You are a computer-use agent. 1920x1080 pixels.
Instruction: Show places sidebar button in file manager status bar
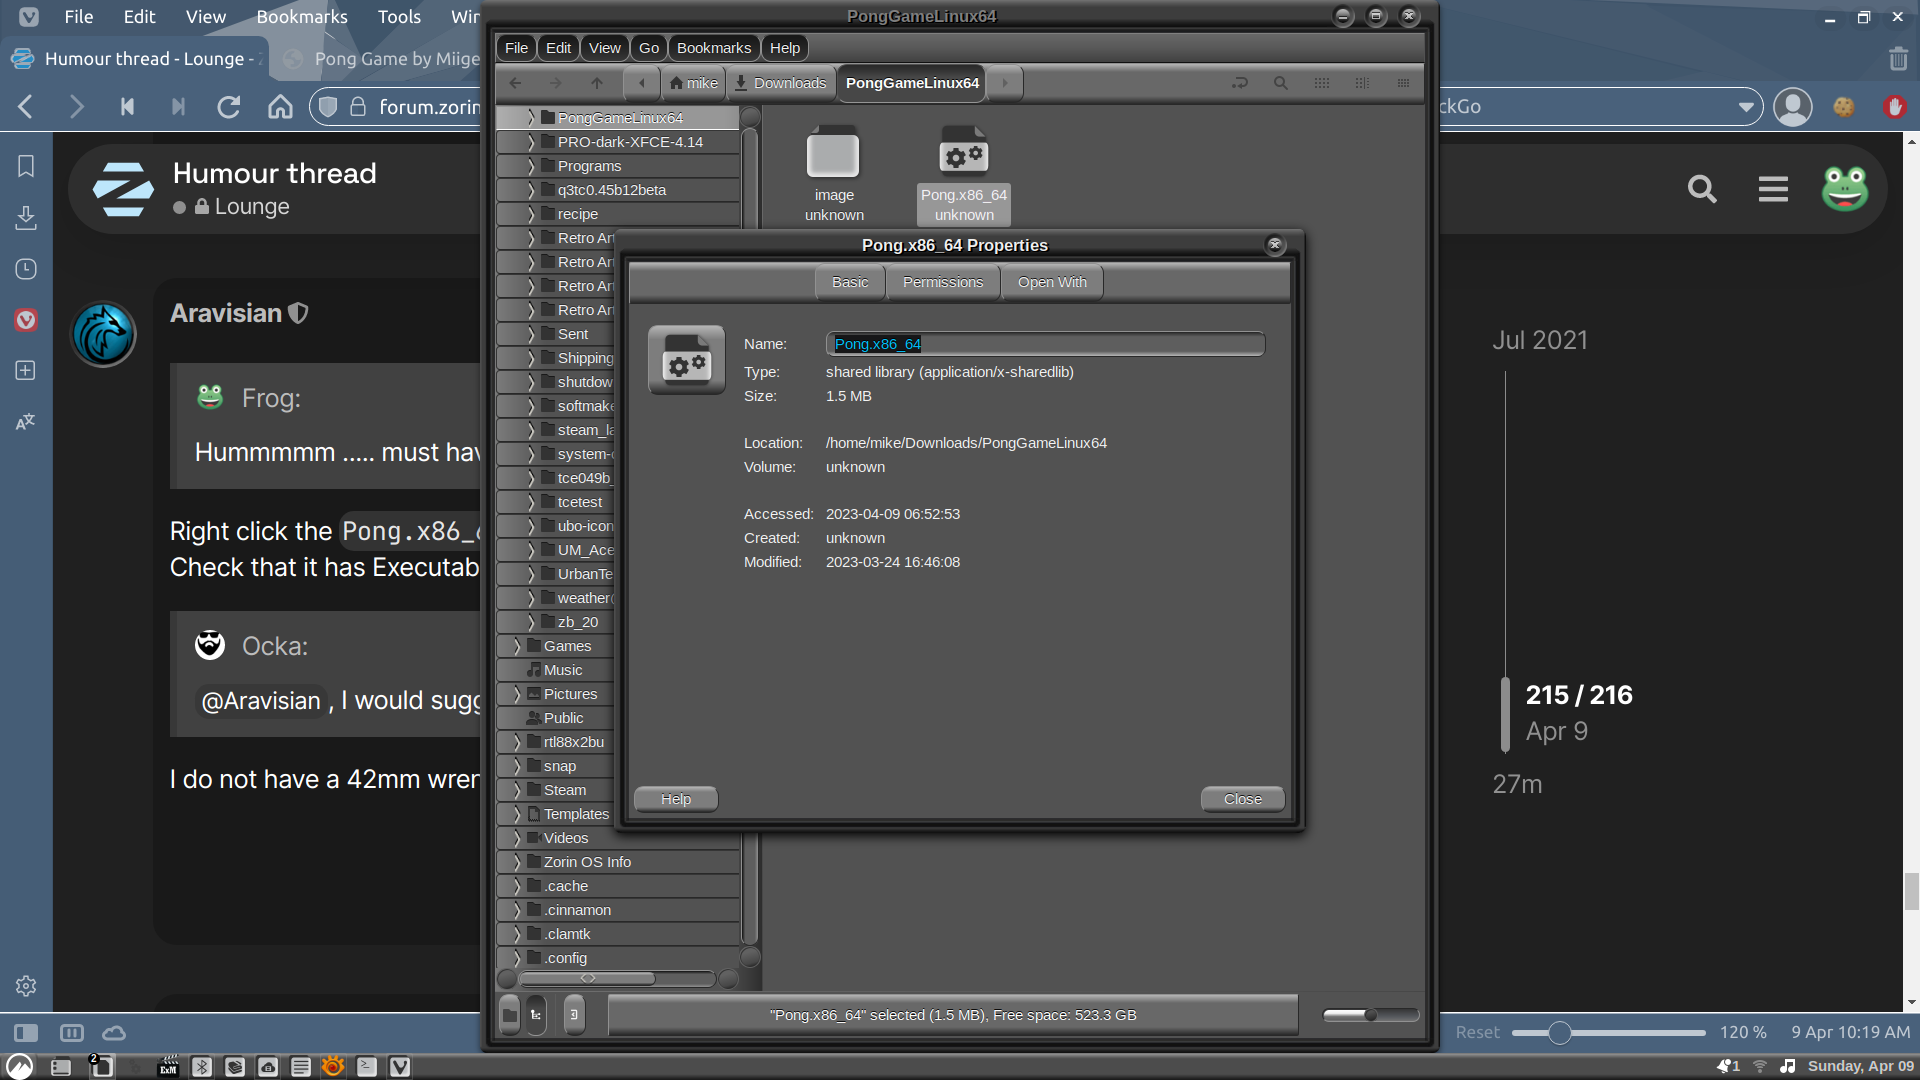click(x=510, y=1015)
